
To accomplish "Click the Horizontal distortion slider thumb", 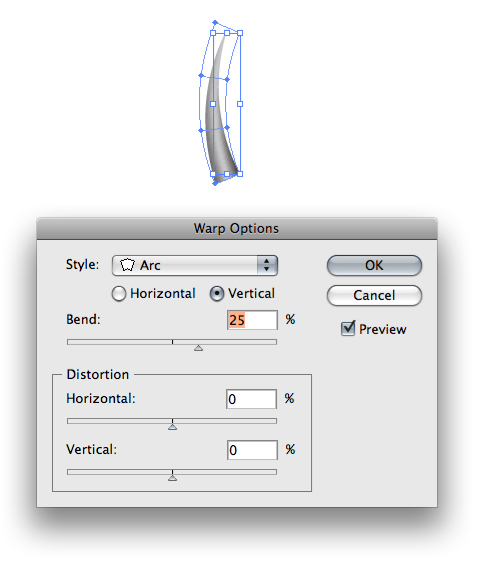I will [172, 427].
